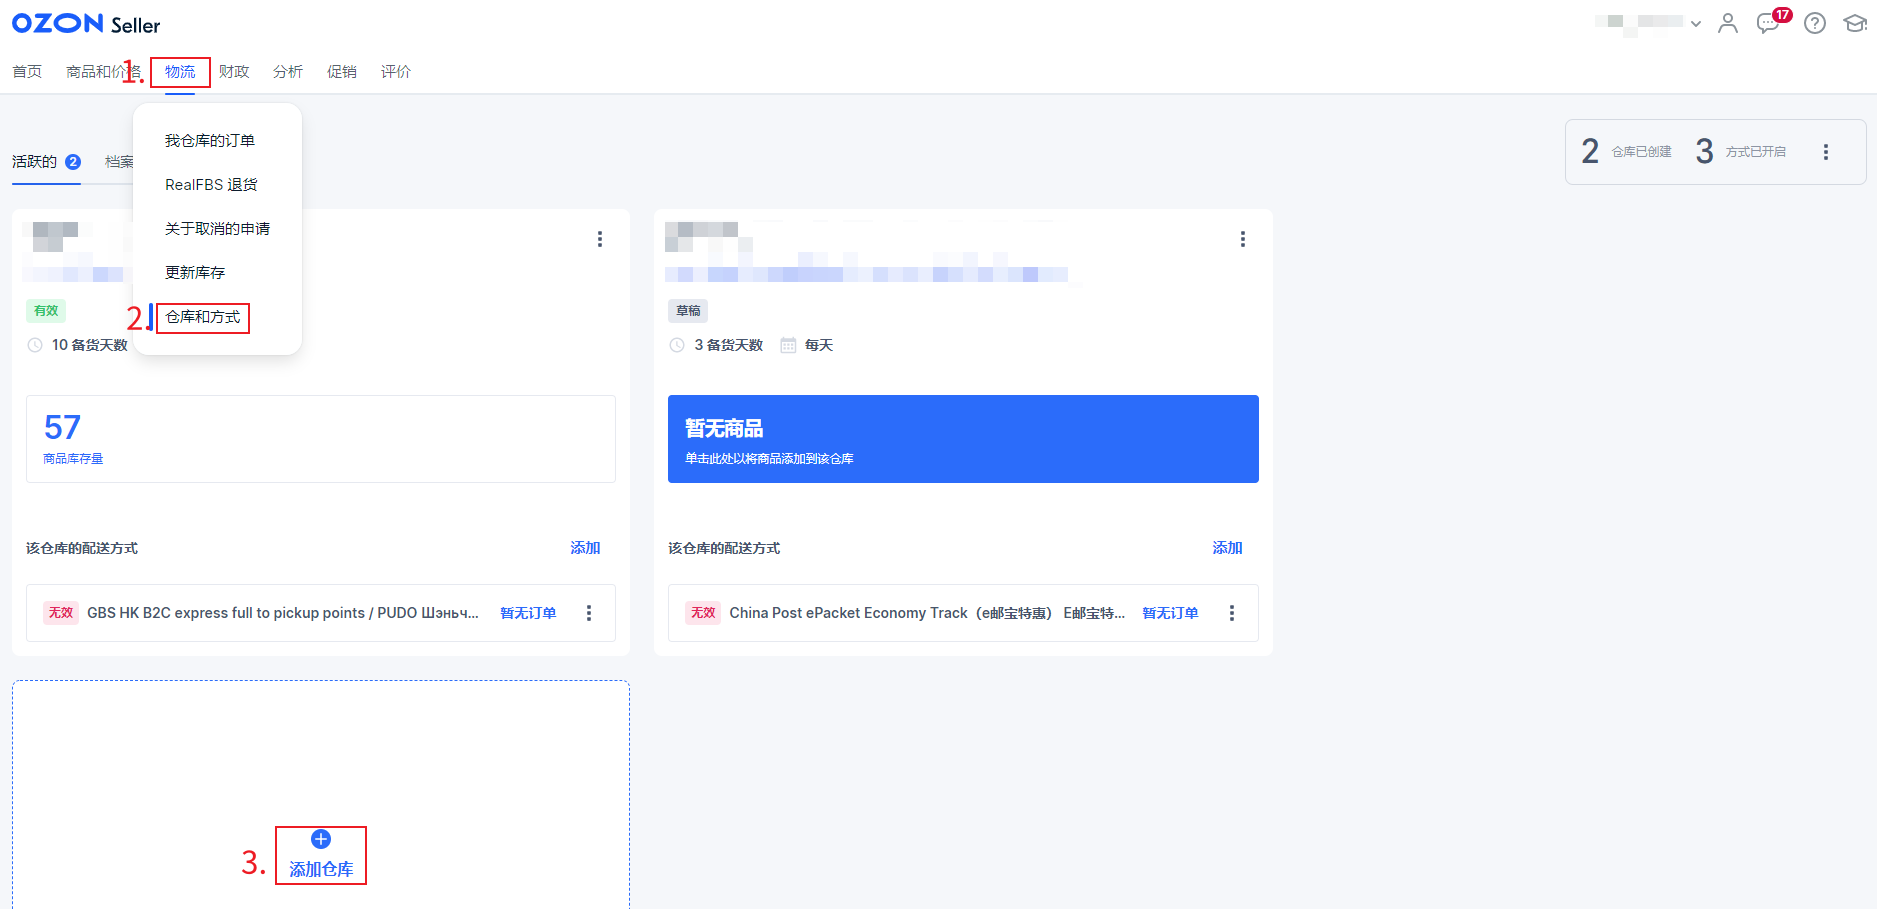
Task: Click the plus icon to add warehouse
Action: pyautogui.click(x=321, y=839)
